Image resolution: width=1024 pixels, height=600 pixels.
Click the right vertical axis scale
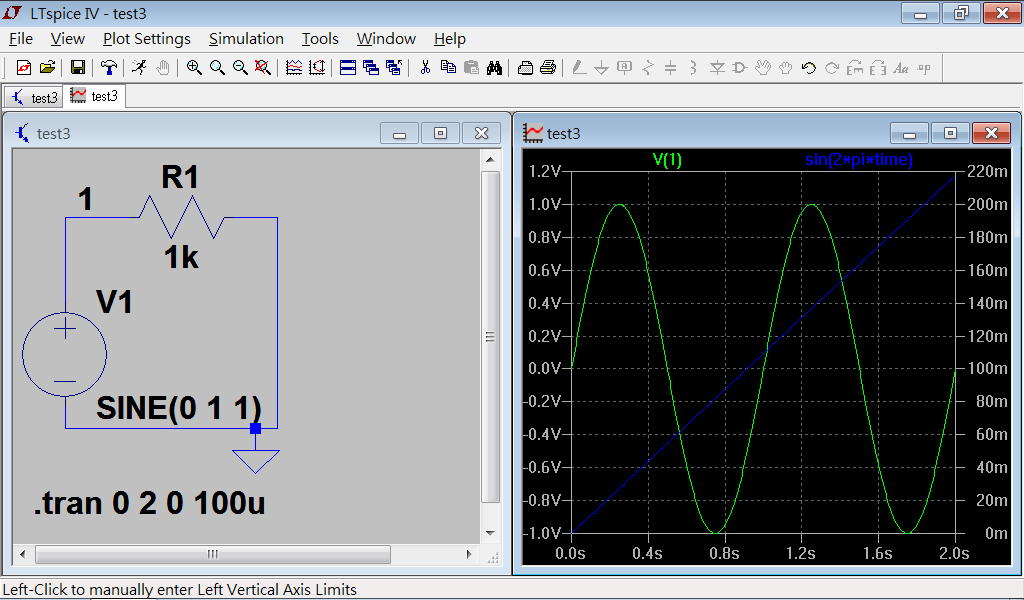coord(985,352)
